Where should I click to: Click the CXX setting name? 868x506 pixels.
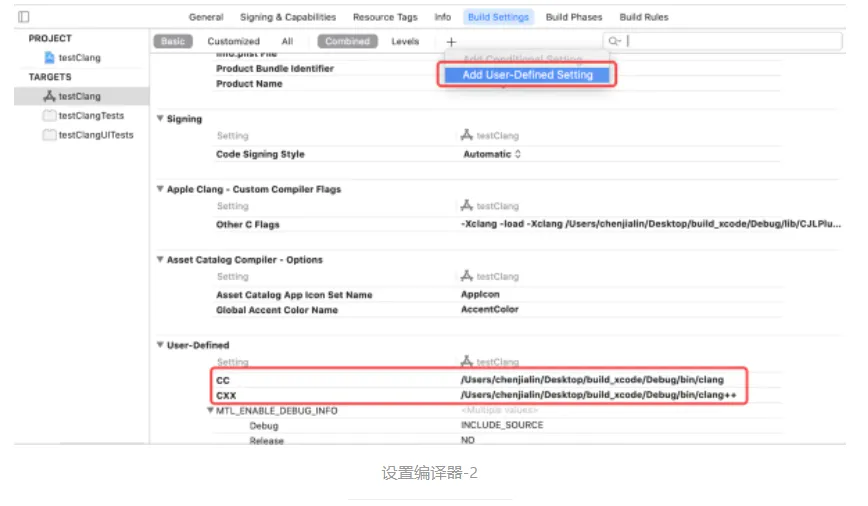[226, 395]
